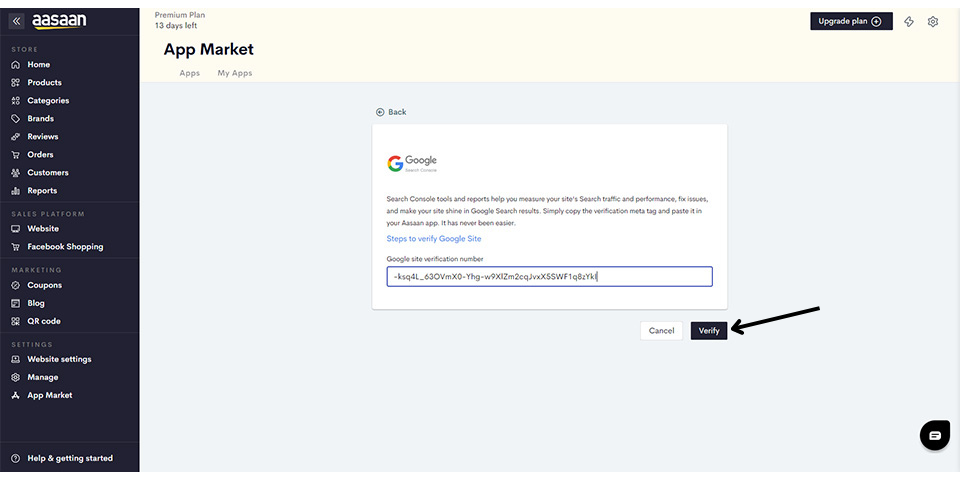The height and width of the screenshot is (480, 960).
Task: Collapse the sidebar with the double-chevron icon
Action: (x=17, y=21)
